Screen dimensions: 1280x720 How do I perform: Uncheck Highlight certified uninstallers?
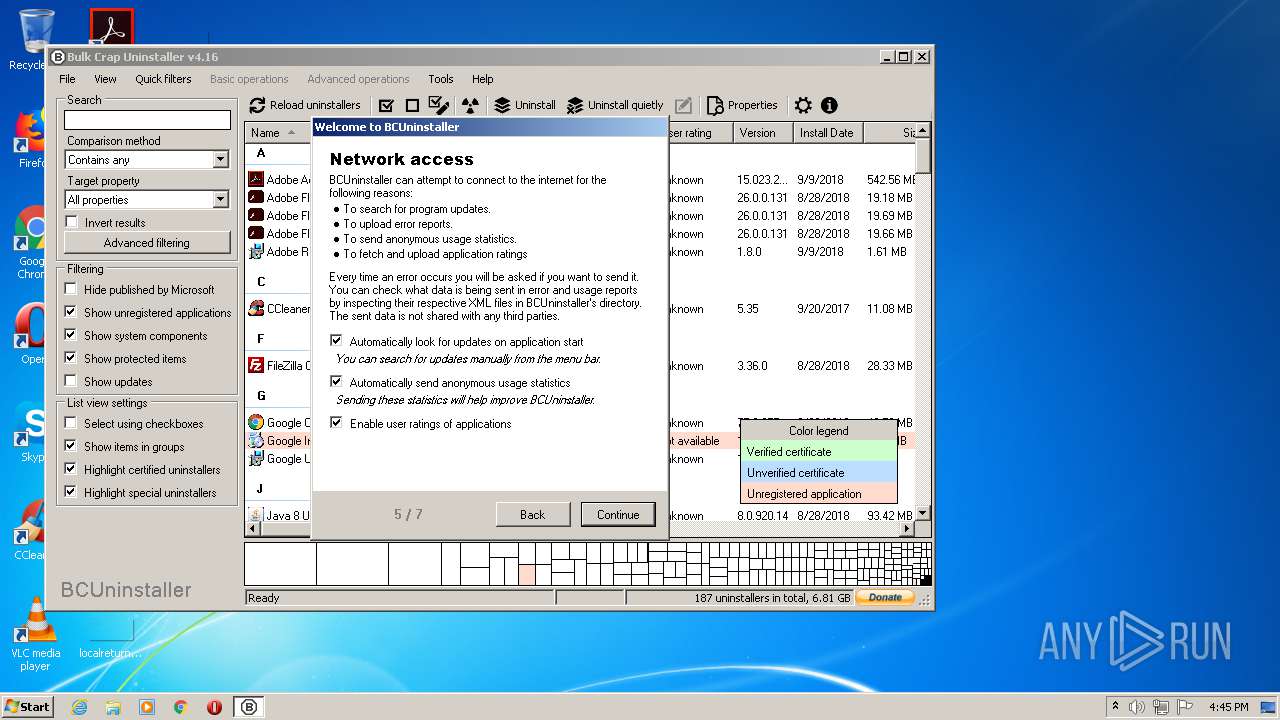[x=71, y=469]
